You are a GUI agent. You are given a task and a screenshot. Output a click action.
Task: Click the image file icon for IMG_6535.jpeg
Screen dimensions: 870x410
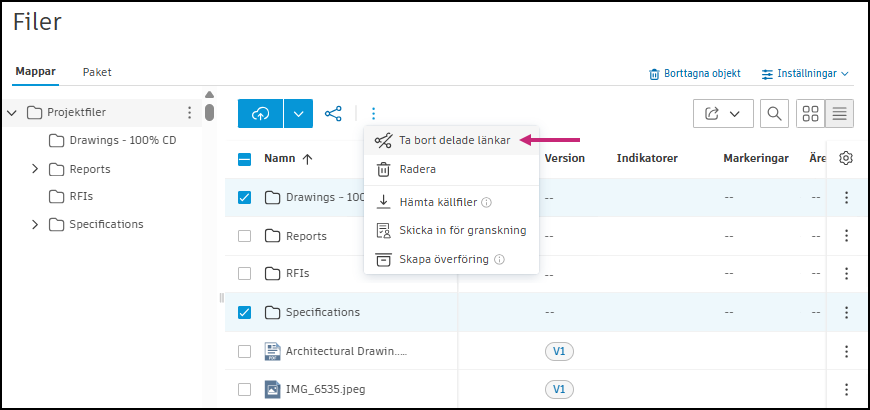coord(272,389)
